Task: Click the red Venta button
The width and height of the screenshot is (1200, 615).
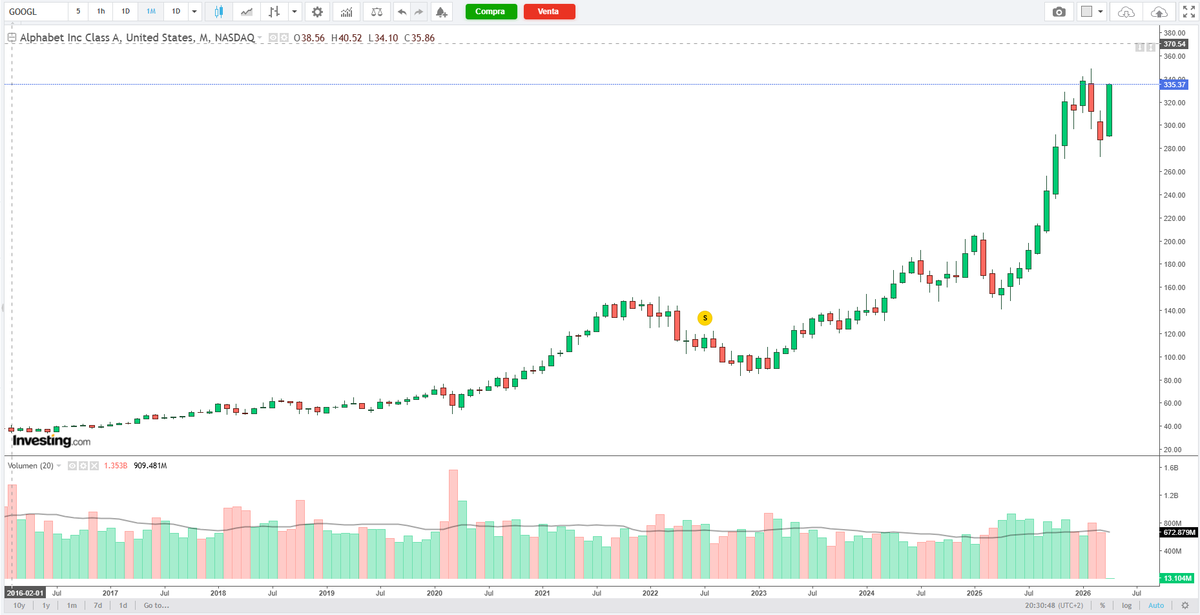Action: coord(549,12)
